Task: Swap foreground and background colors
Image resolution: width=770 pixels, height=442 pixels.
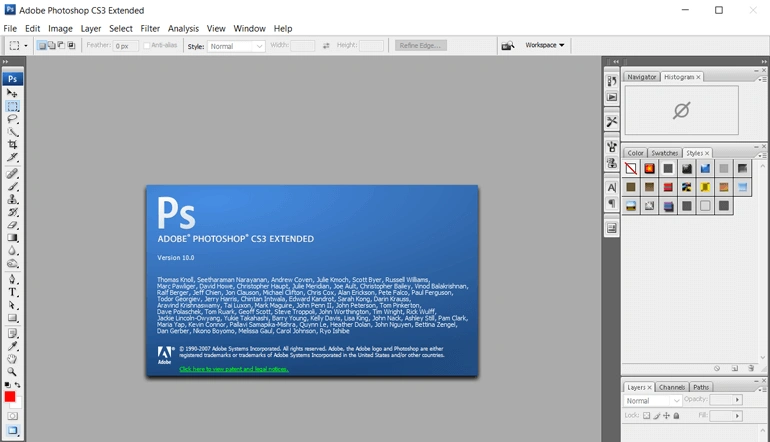Action: (18, 385)
